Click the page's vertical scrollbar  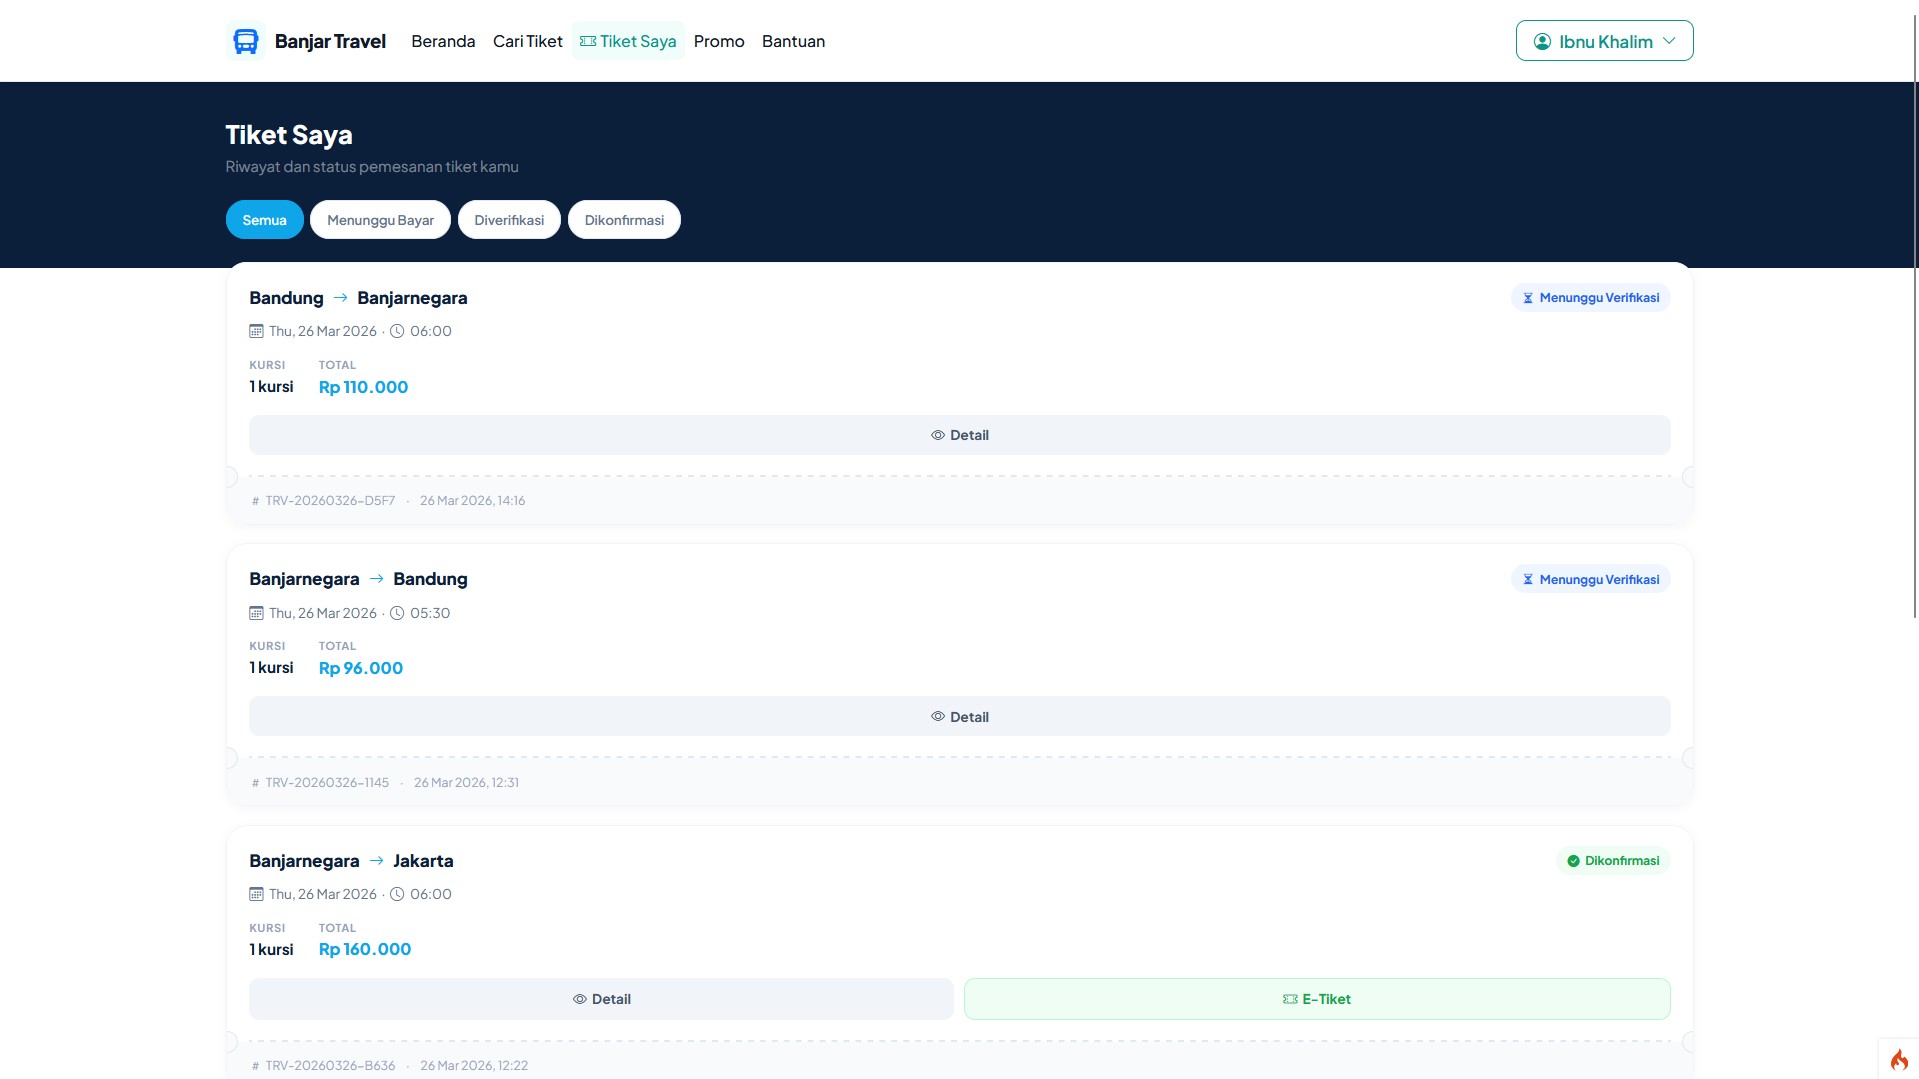tap(1915, 300)
